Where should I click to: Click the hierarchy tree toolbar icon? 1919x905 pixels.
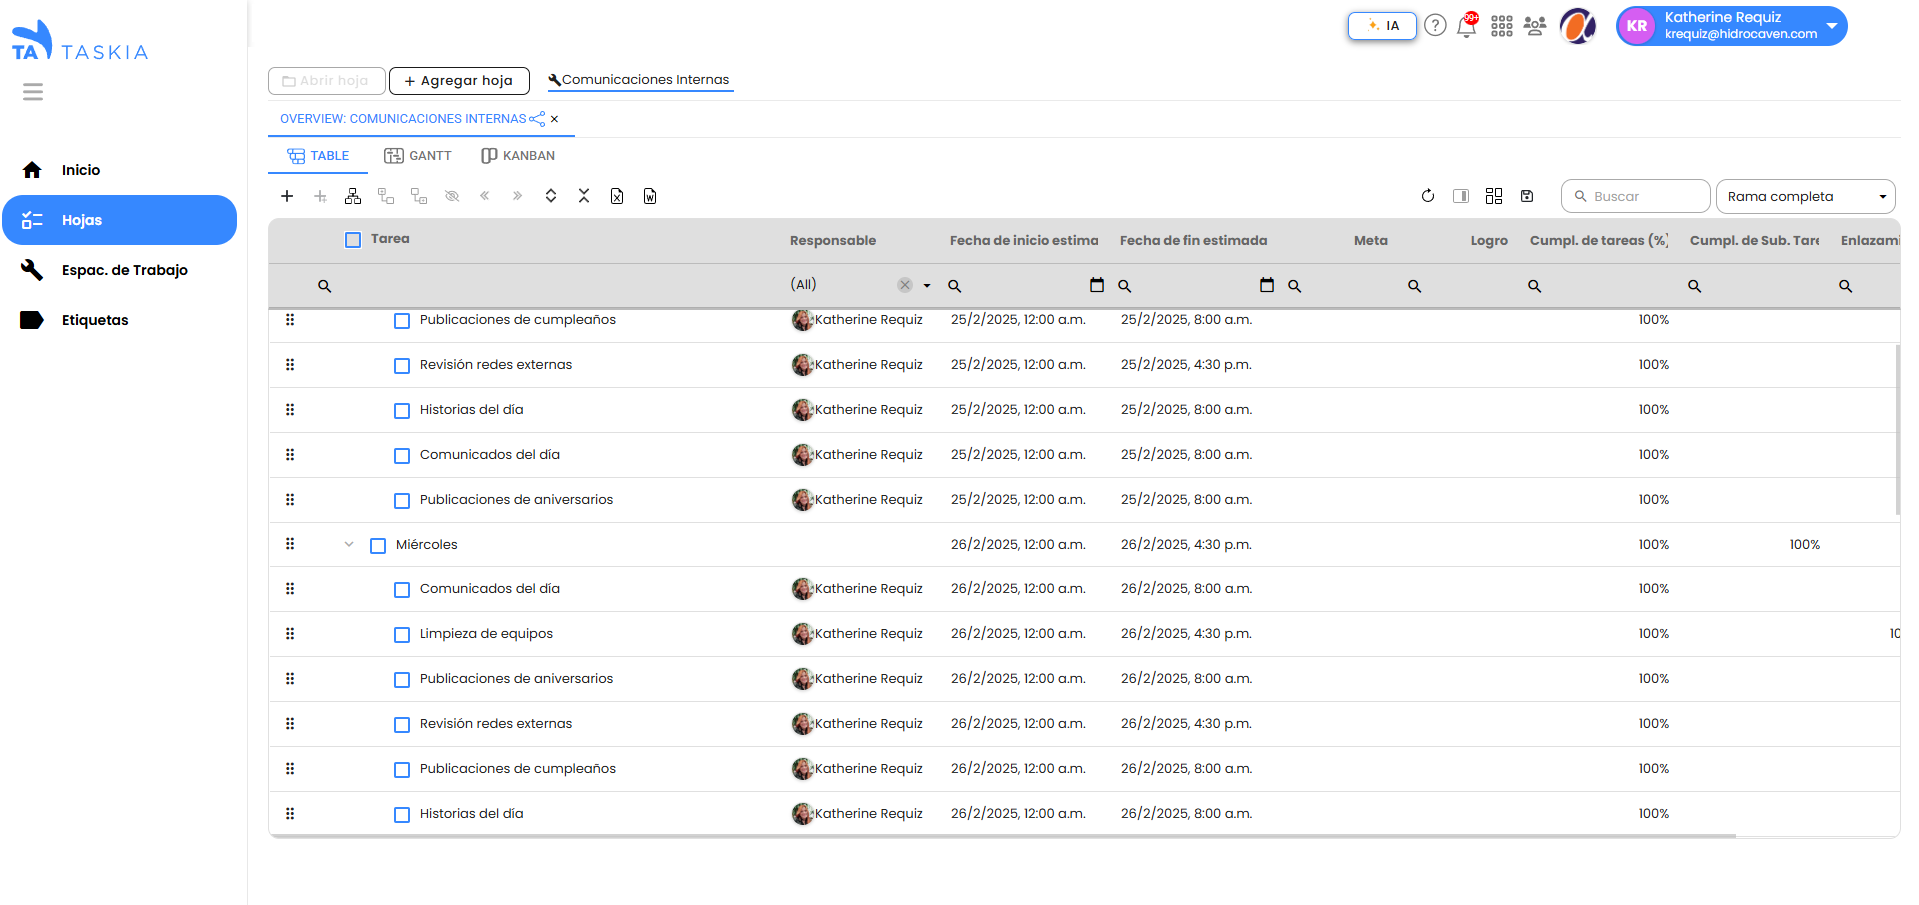pyautogui.click(x=353, y=196)
